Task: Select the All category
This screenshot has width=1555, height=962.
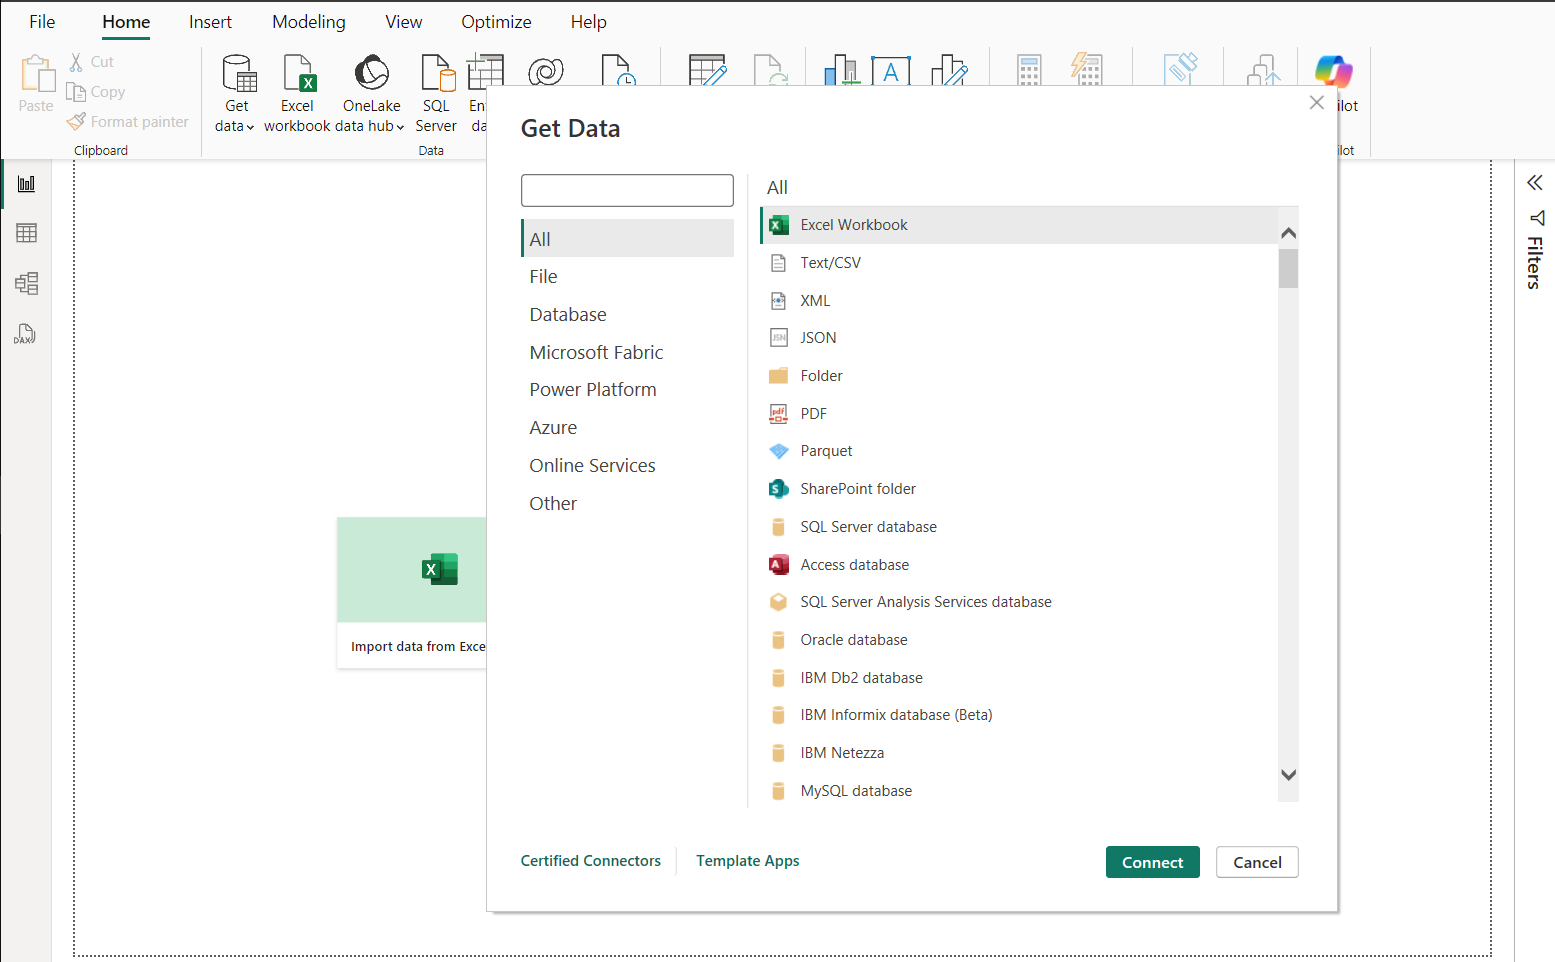Action: click(x=627, y=239)
